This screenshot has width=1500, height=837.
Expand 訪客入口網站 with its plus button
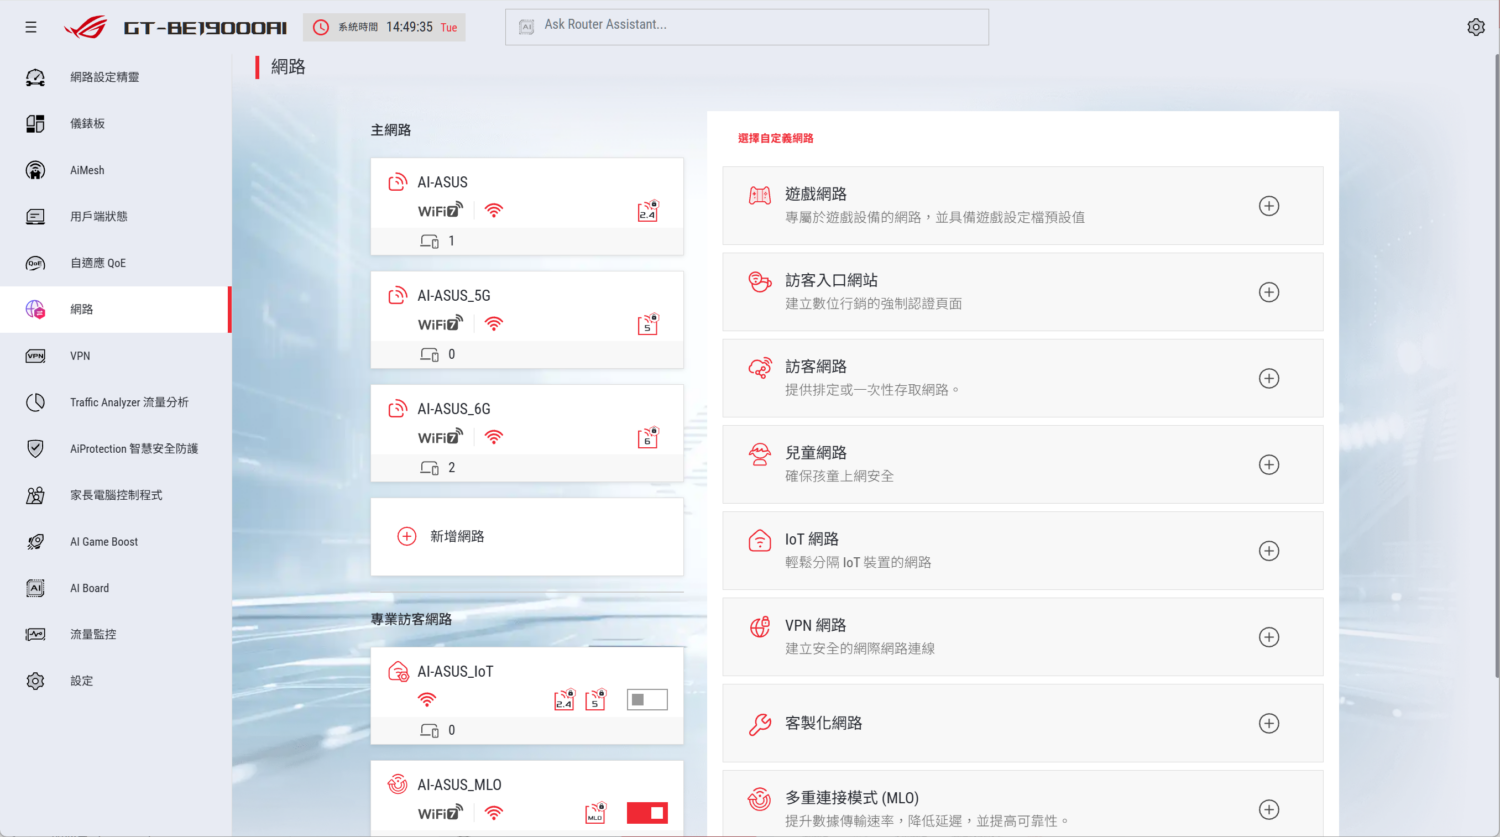[1269, 292]
